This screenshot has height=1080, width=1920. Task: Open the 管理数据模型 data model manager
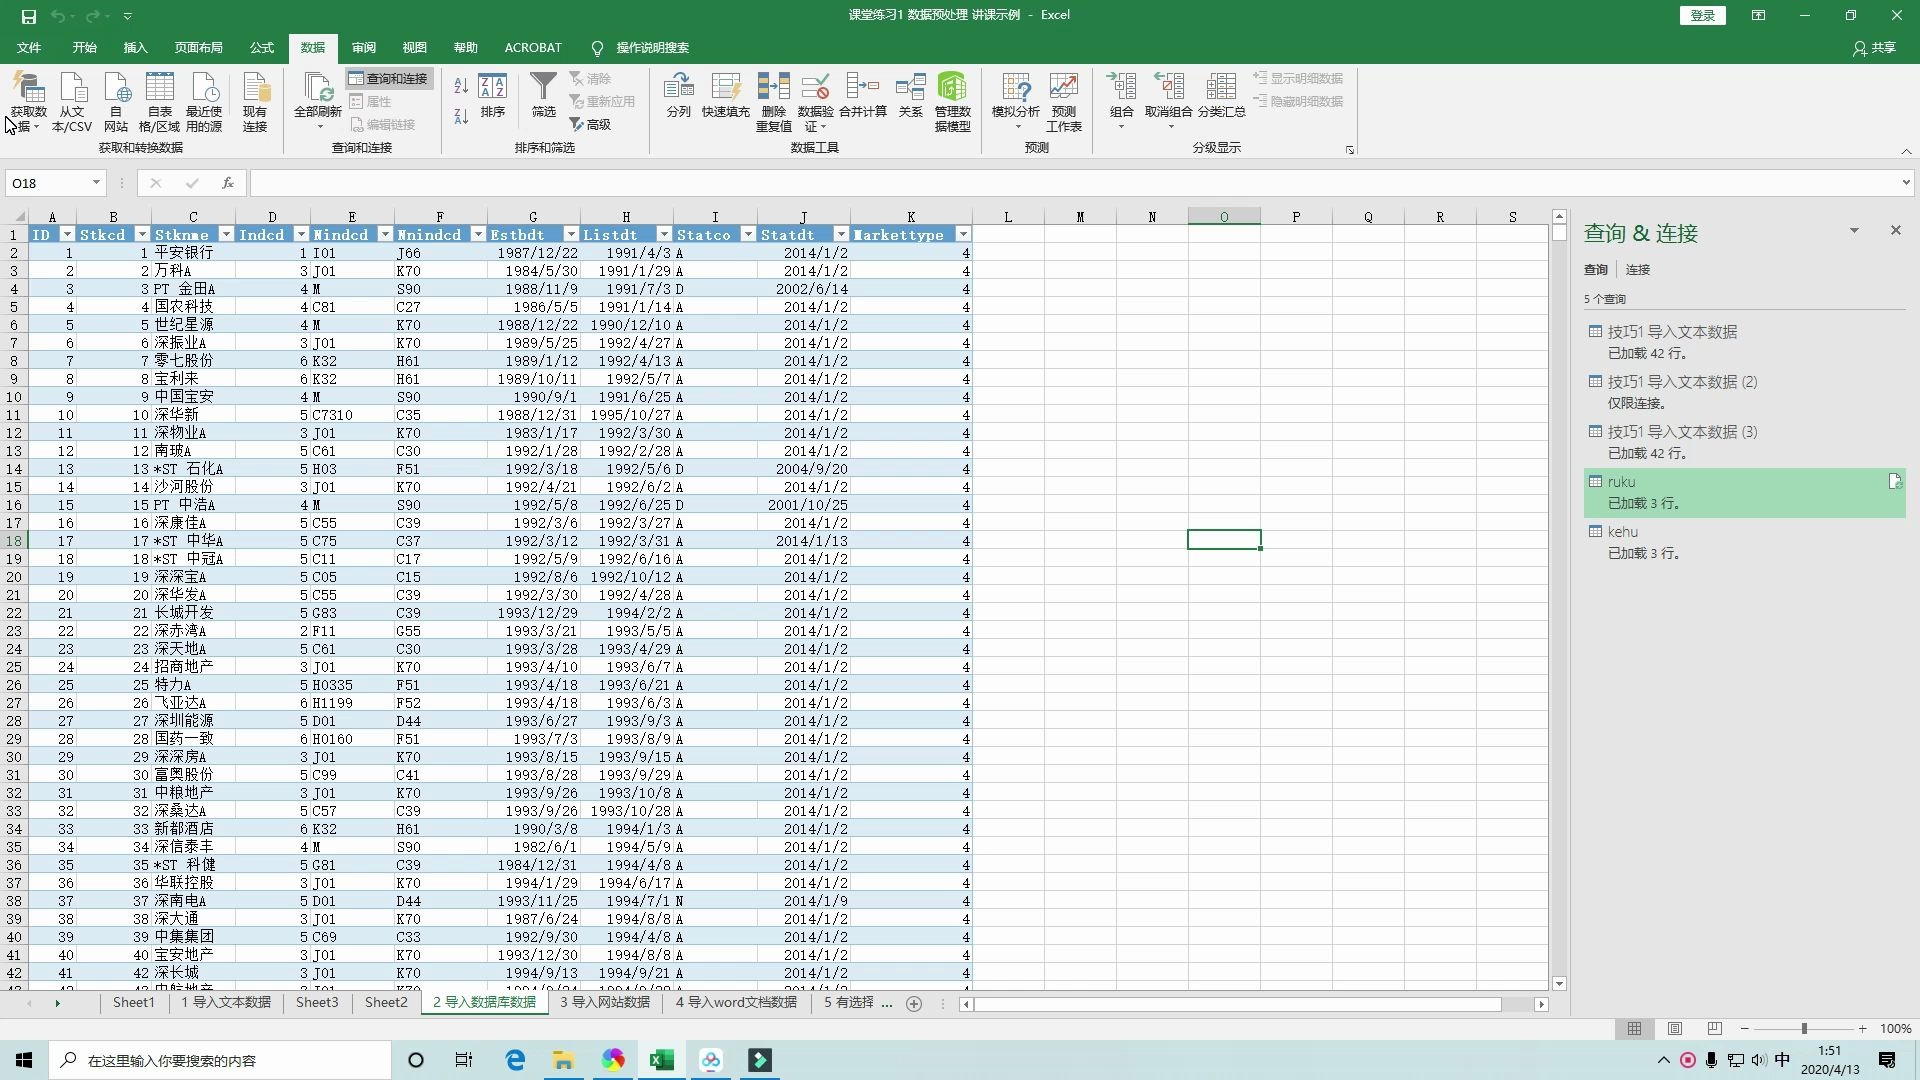(x=951, y=100)
